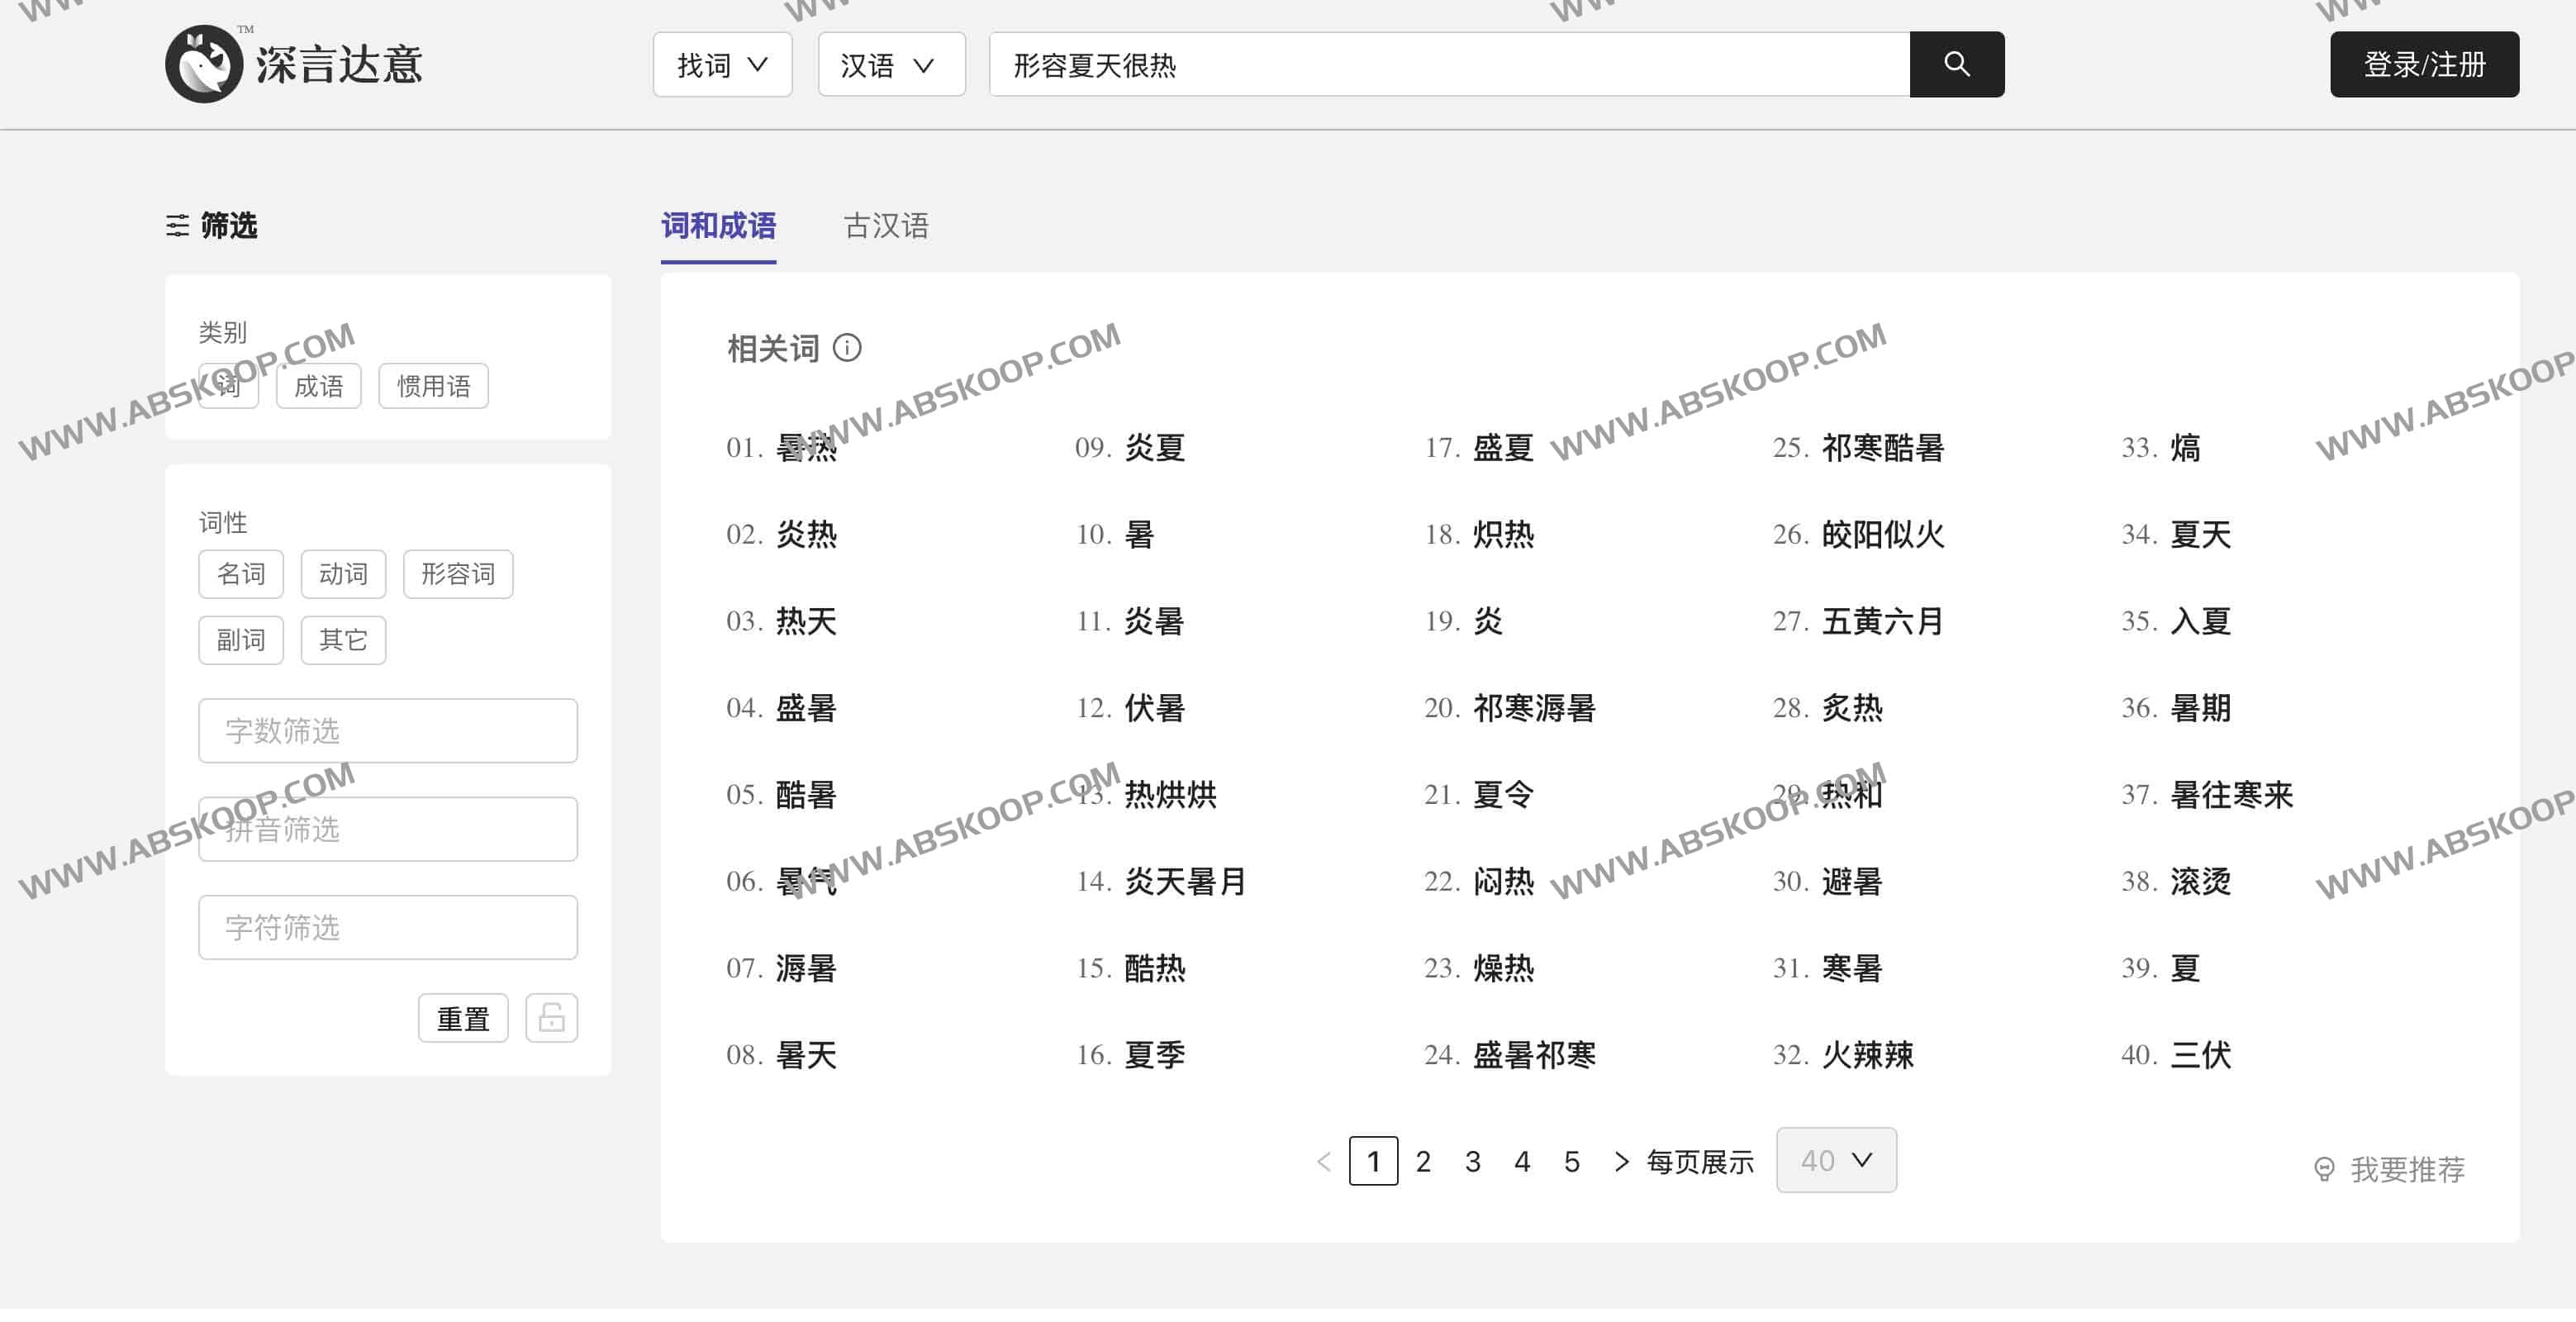Image resolution: width=2576 pixels, height=1322 pixels.
Task: Open the word result 皎阳似火
Action: [1885, 534]
